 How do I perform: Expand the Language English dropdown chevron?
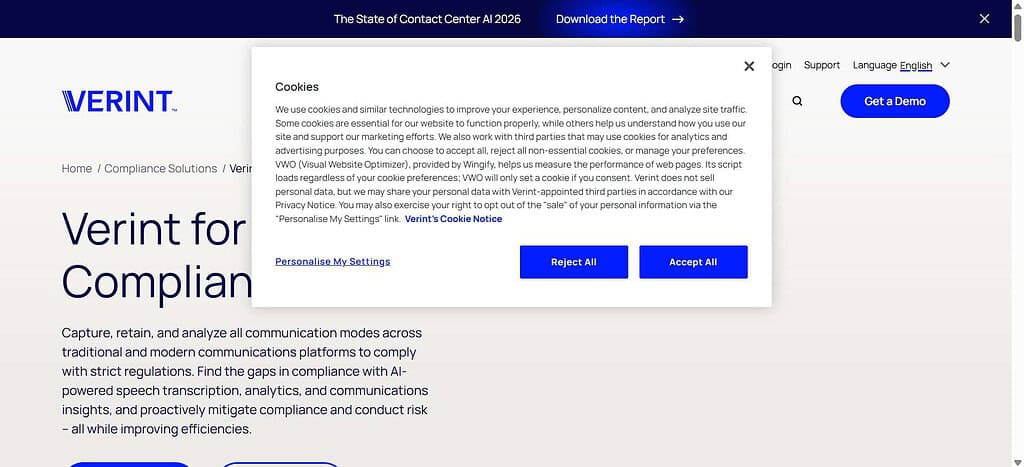tap(944, 65)
